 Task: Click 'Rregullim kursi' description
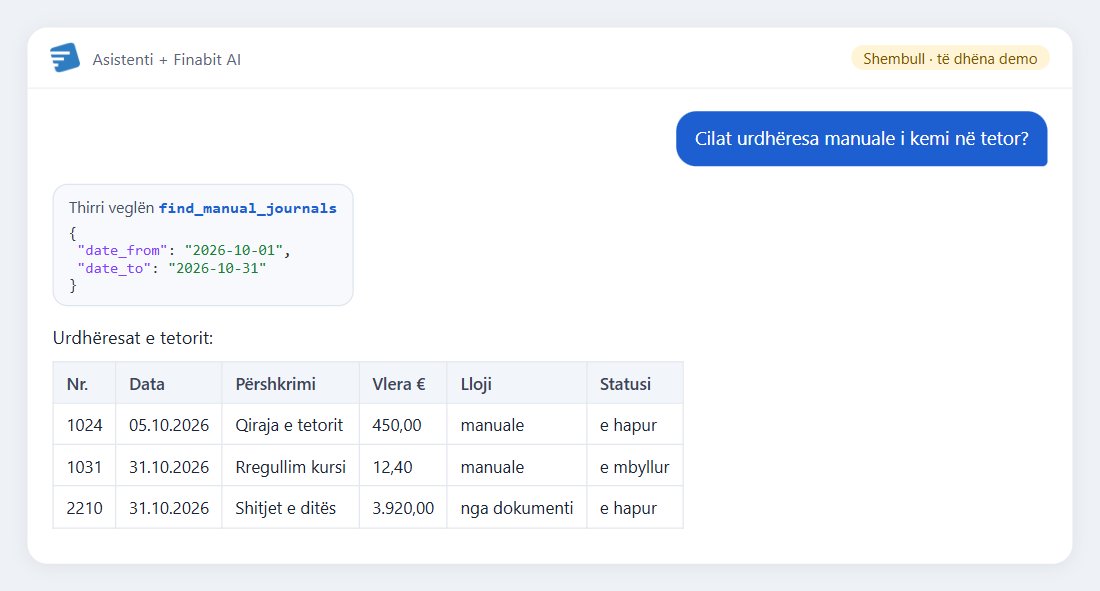point(290,467)
